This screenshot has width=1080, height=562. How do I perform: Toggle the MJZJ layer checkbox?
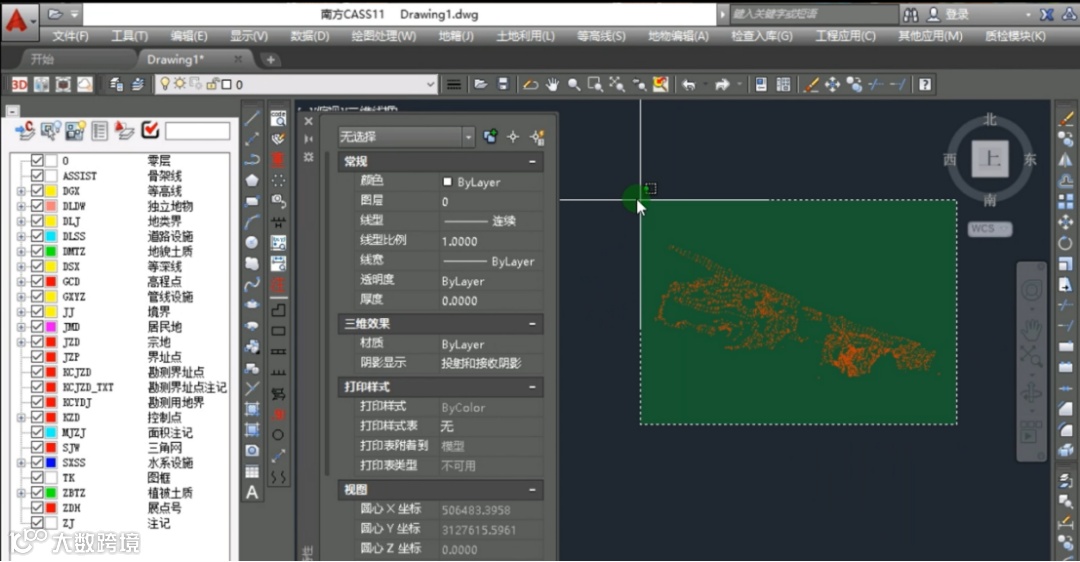pos(37,433)
